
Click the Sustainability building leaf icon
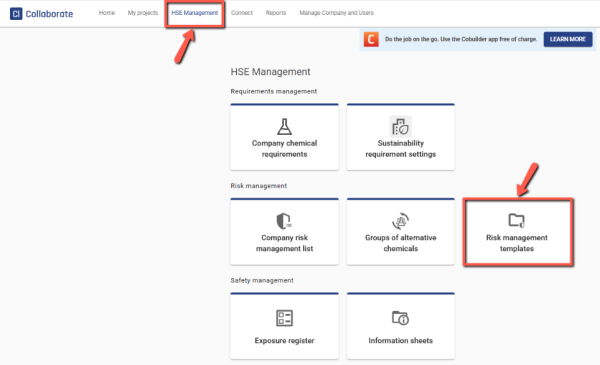coord(401,126)
